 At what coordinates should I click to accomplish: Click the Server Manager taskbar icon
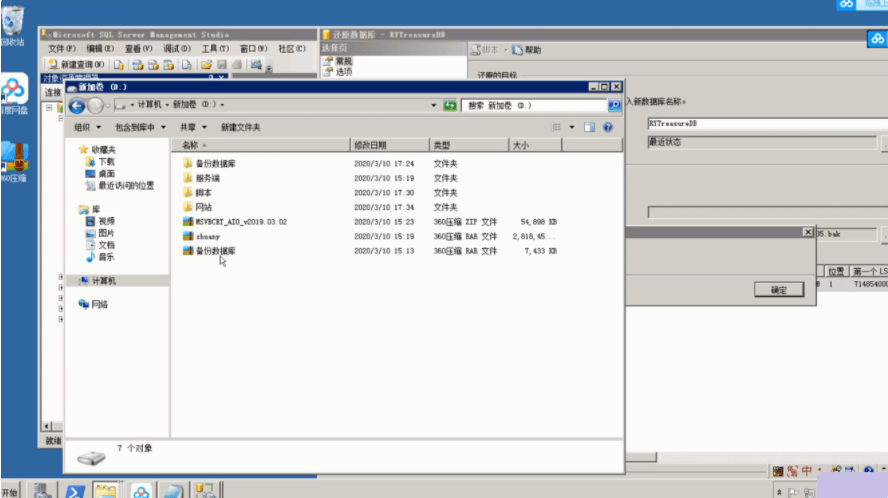(42, 491)
